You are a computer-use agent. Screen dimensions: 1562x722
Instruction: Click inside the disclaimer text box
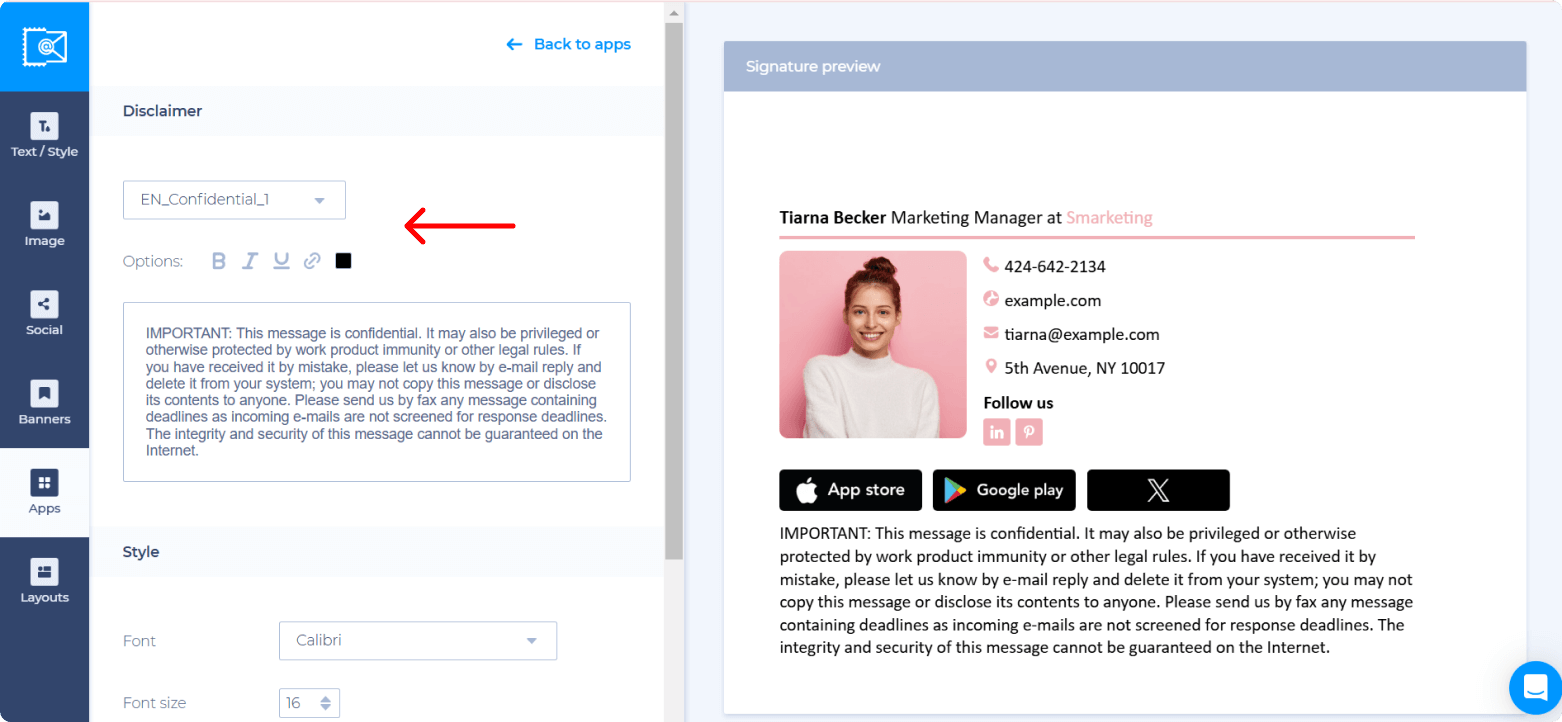click(x=376, y=392)
